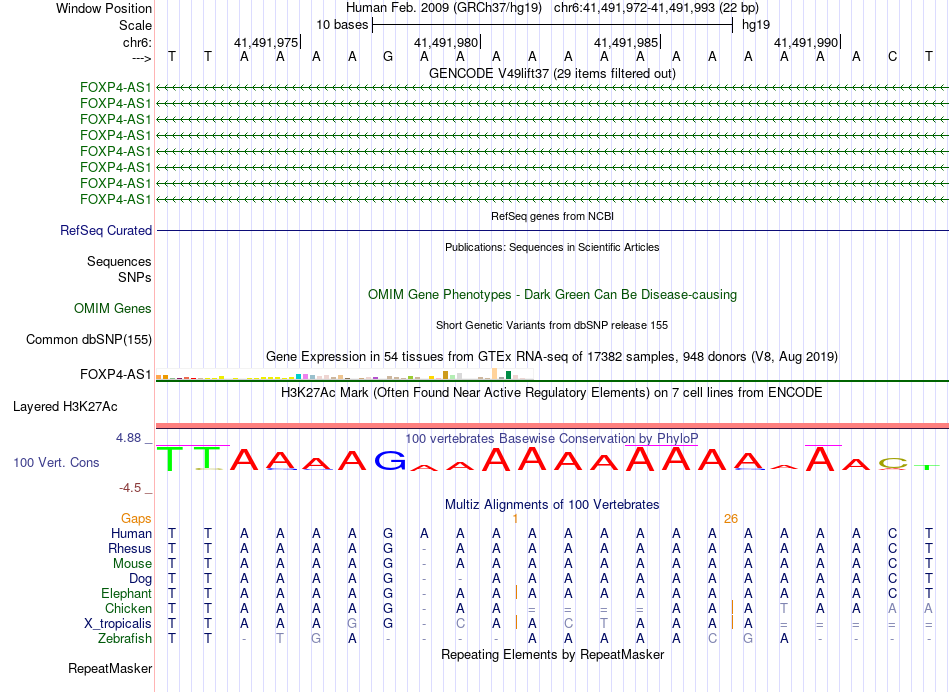950x692 pixels.
Task: Click the Zebrafish alignment species label
Action: (x=125, y=639)
